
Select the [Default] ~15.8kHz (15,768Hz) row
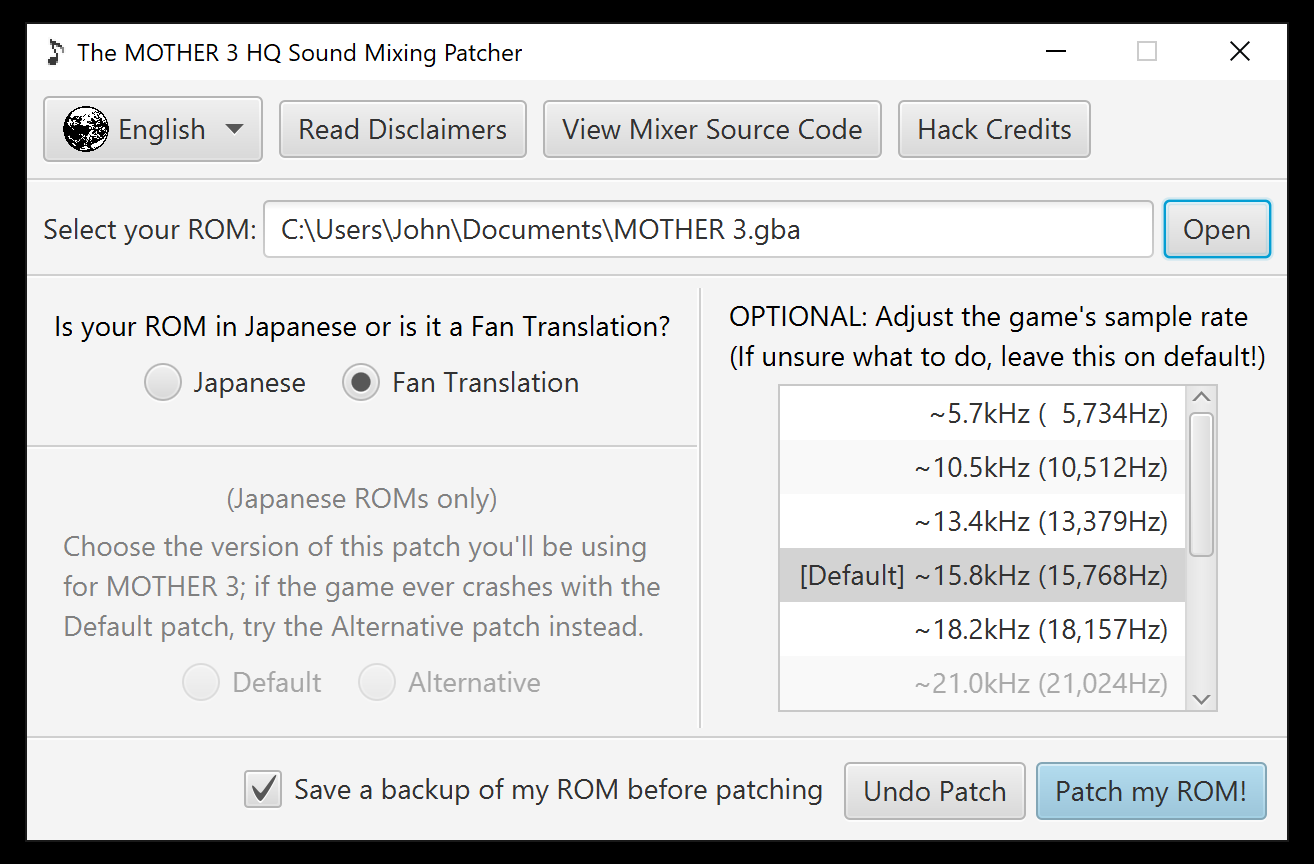click(982, 575)
